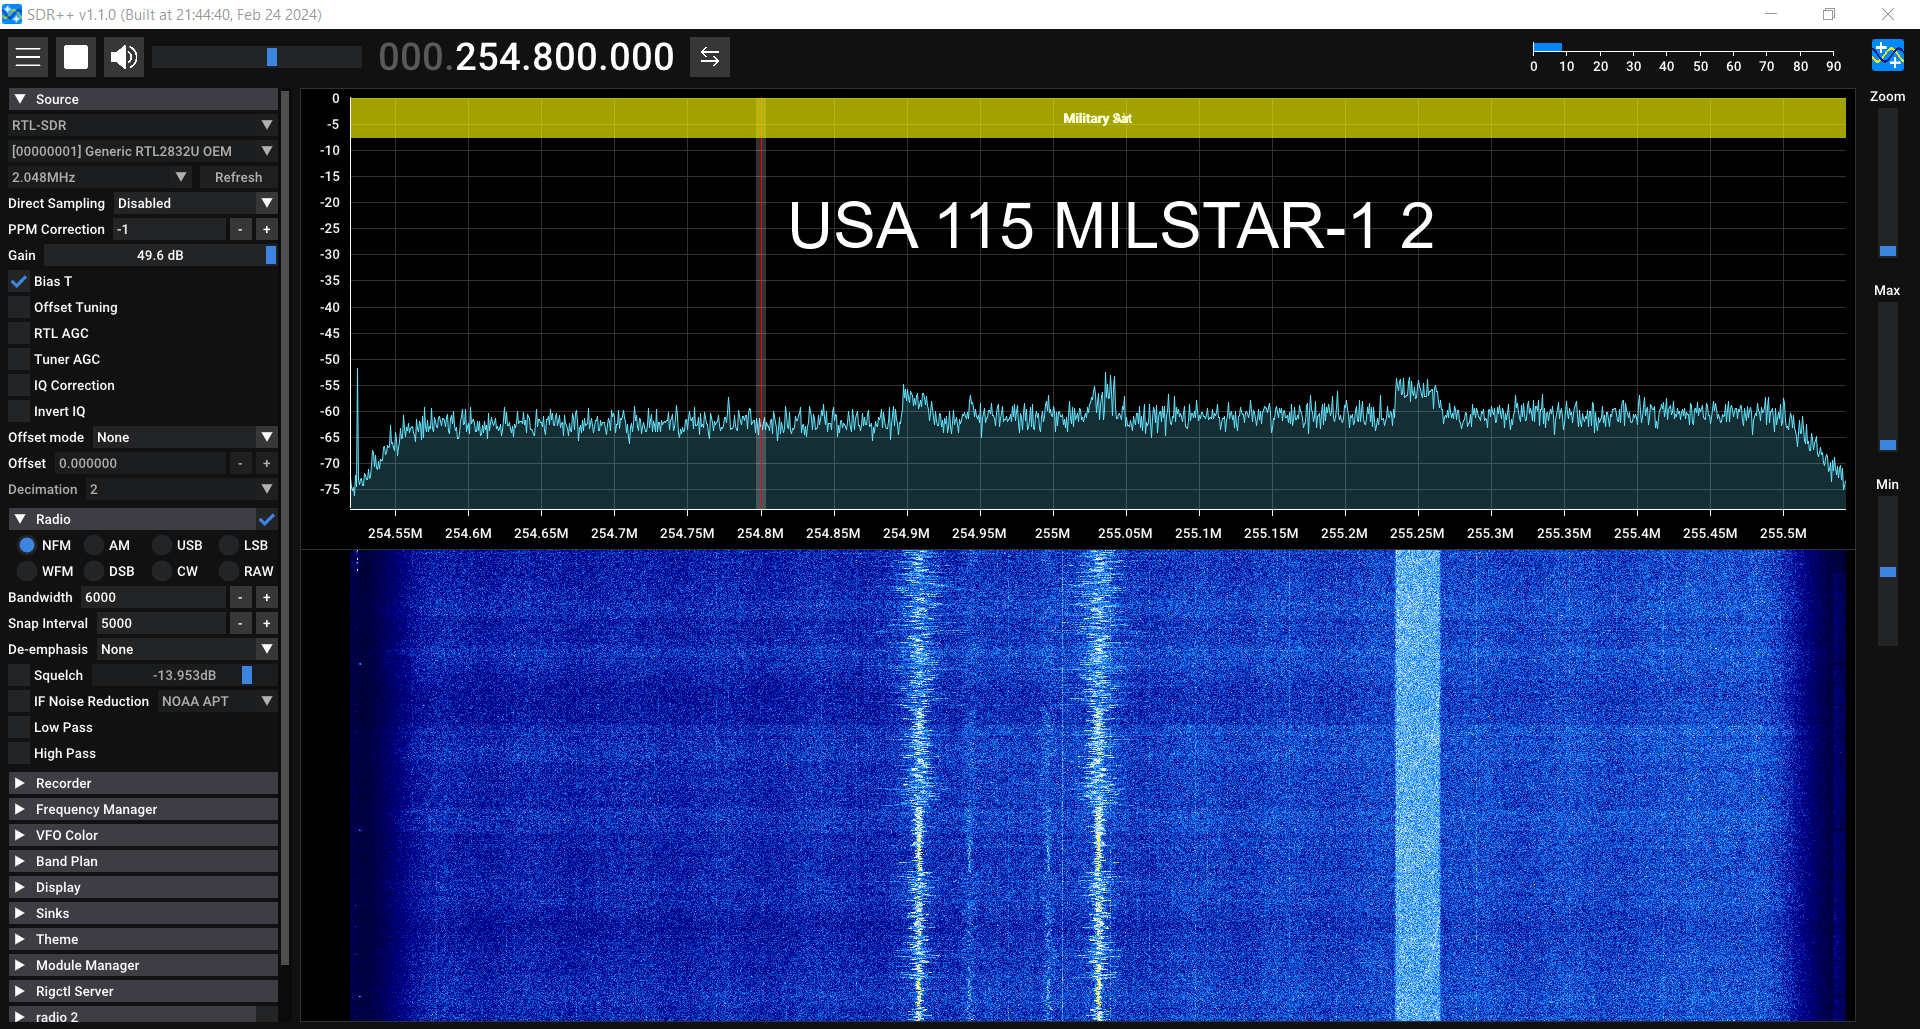Expand the Display section
This screenshot has height=1029, width=1920.
point(143,887)
